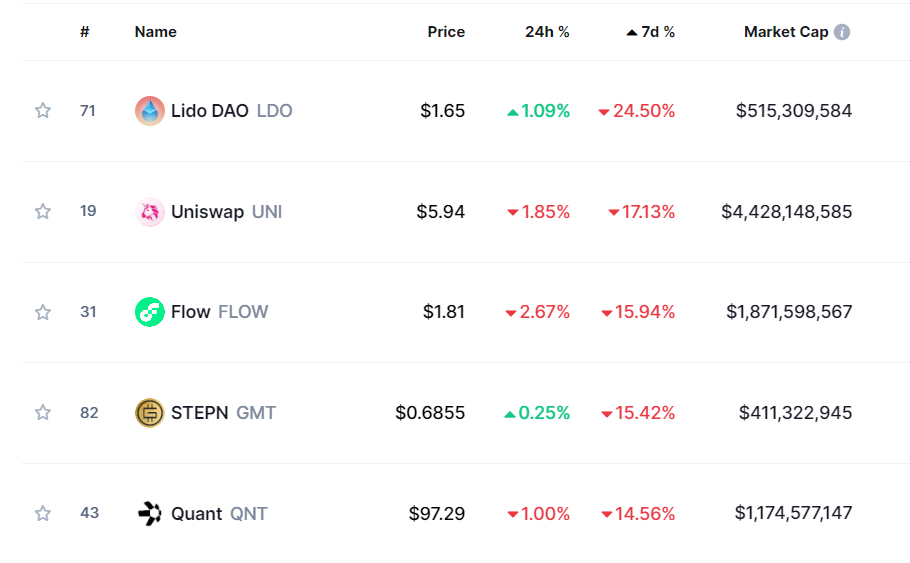Click the Quant QNT logo icon
Image resolution: width=910 pixels, height=563 pixels.
coord(149,514)
